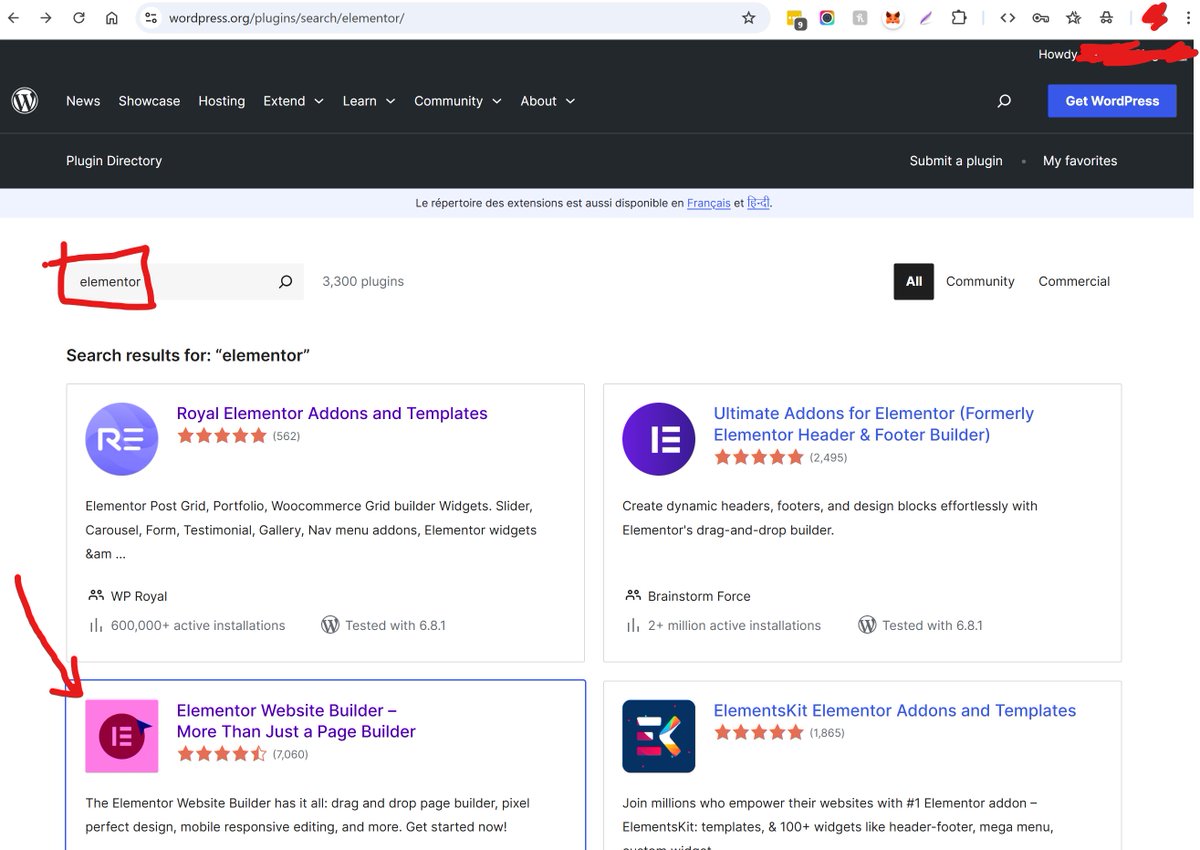This screenshot has height=850, width=1200.
Task: Switch directory to Hindi (हिन्दी)
Action: tap(759, 203)
